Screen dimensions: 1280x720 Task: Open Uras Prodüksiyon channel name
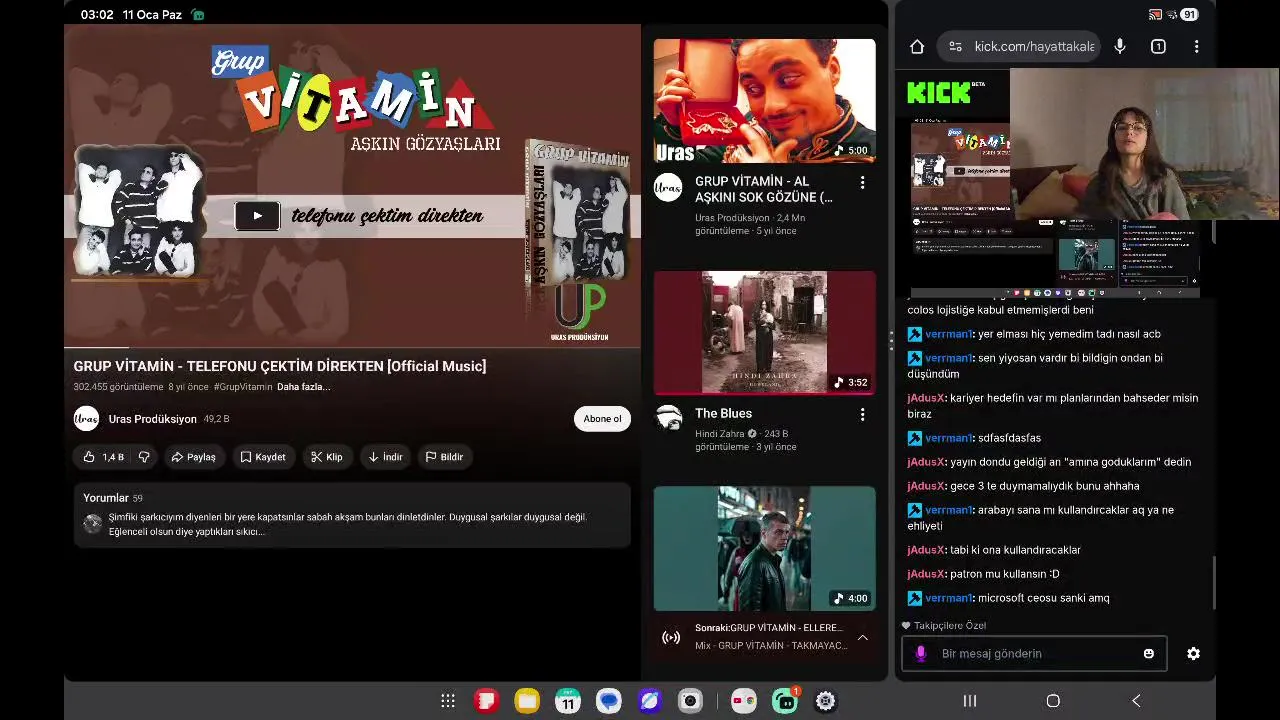click(152, 419)
